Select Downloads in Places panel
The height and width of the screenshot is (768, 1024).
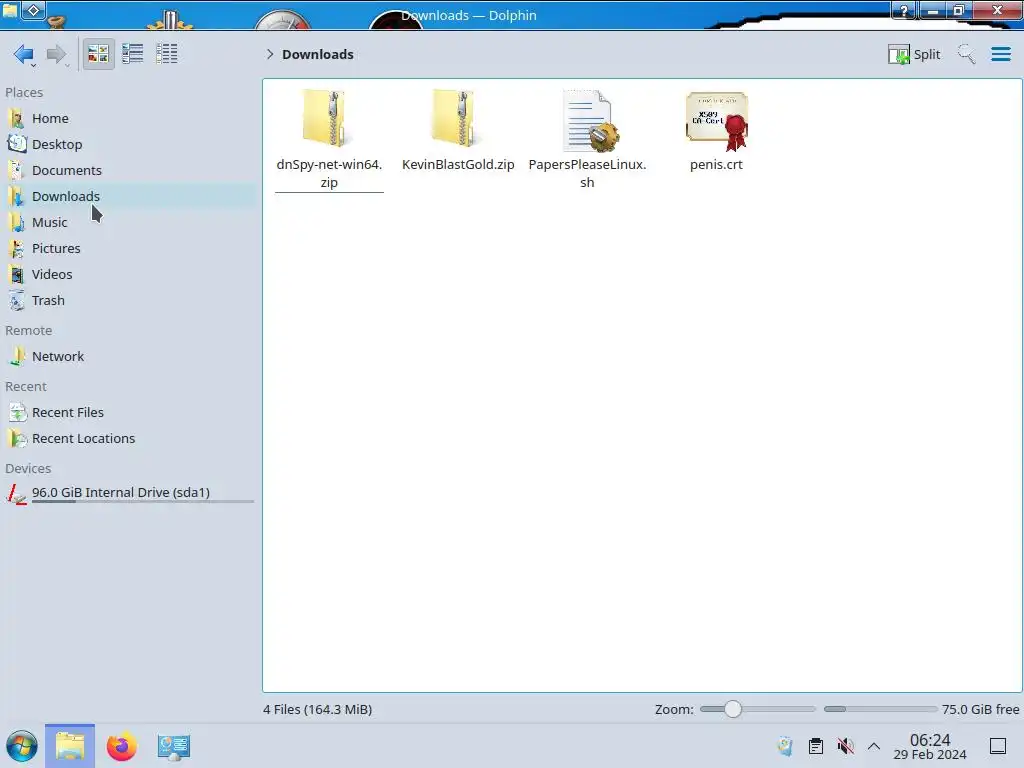point(129,197)
